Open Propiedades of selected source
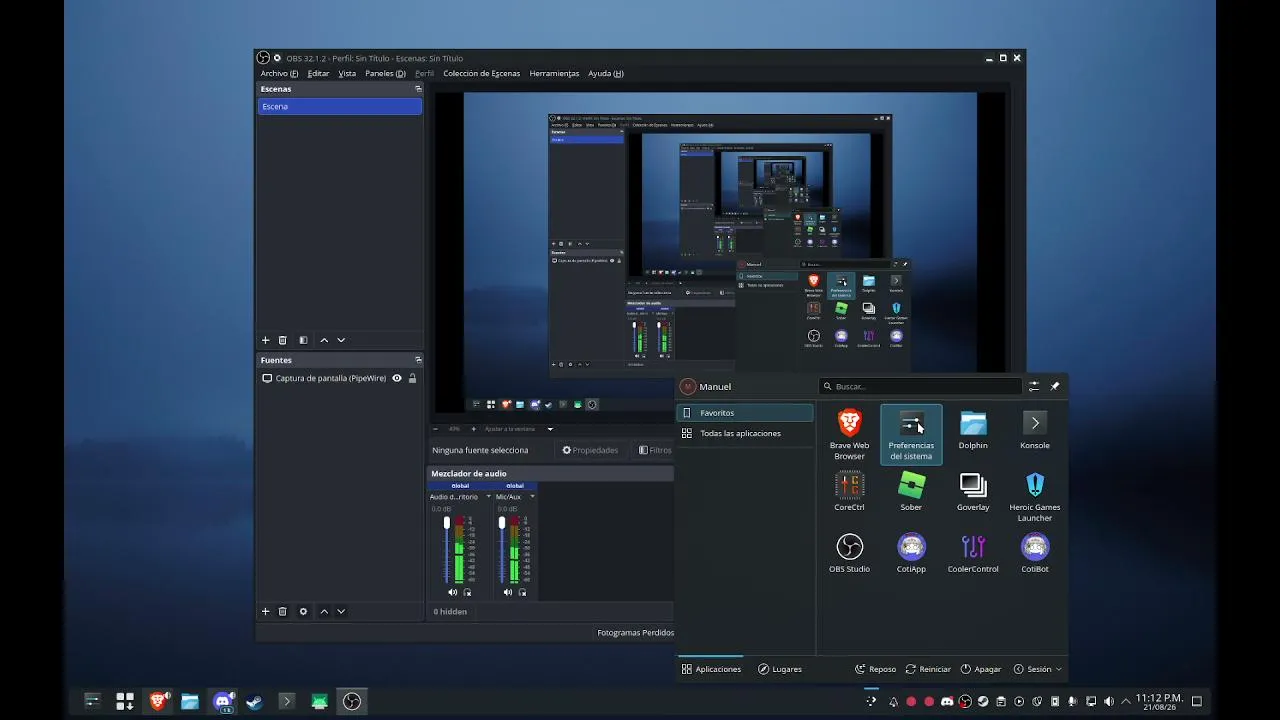Screen dimensions: 1280x720 click(590, 450)
